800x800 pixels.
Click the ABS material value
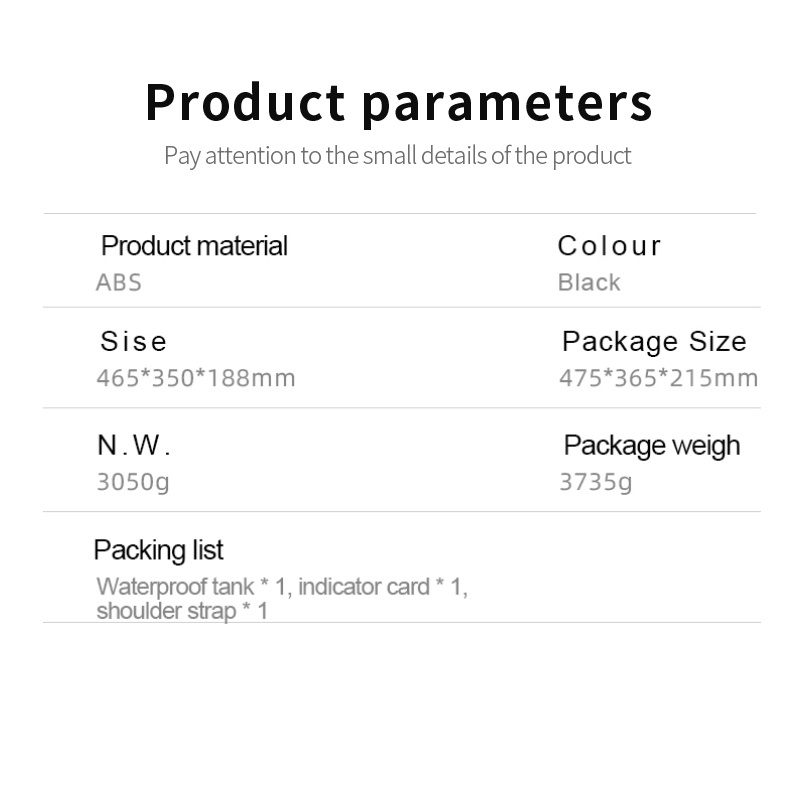pos(119,283)
